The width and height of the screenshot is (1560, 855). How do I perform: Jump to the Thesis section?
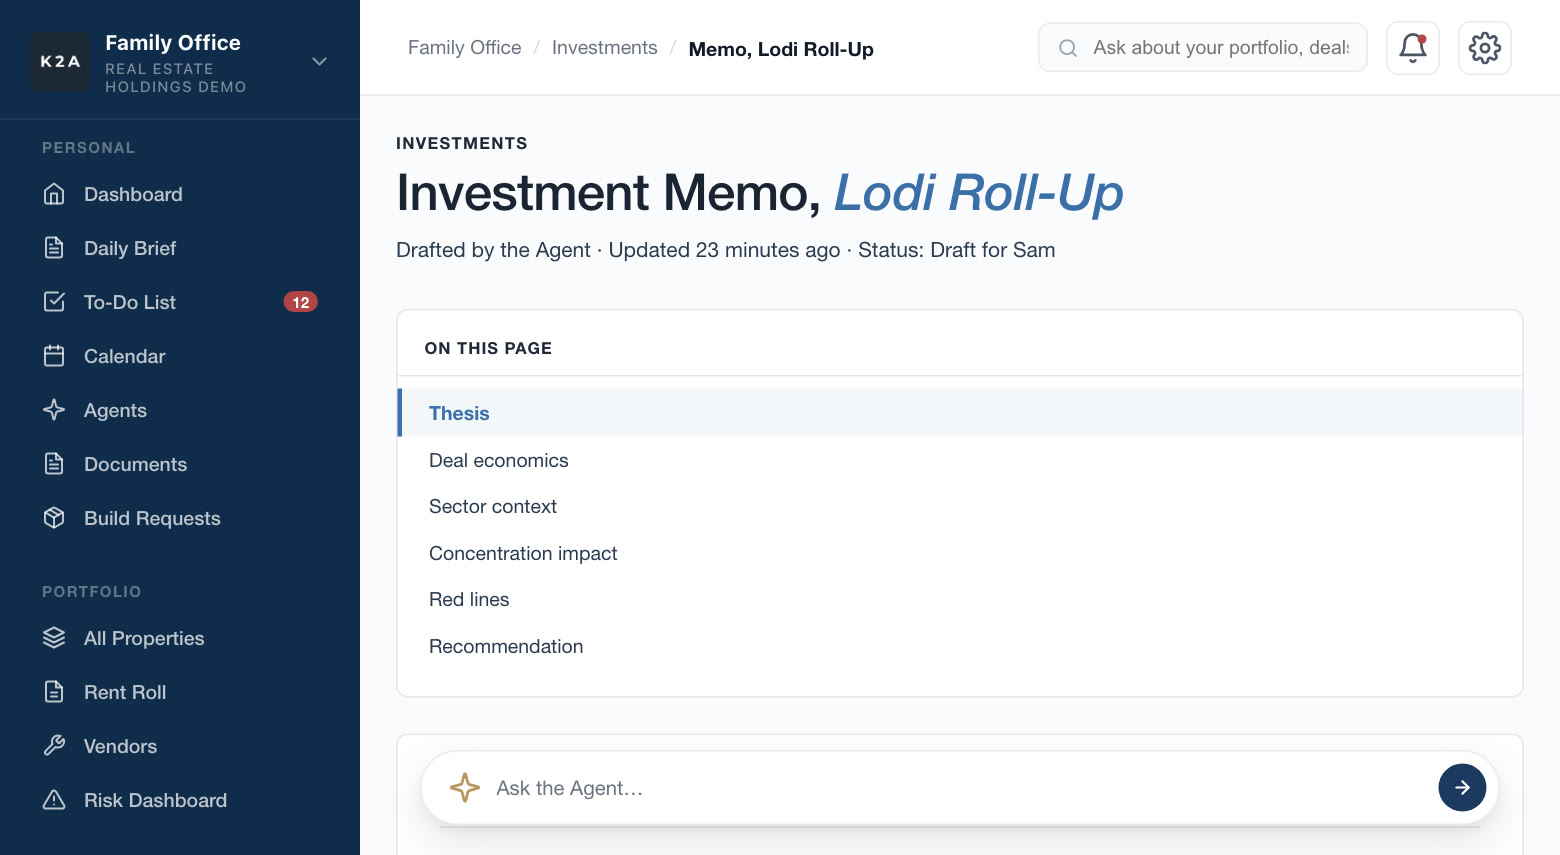(x=960, y=413)
